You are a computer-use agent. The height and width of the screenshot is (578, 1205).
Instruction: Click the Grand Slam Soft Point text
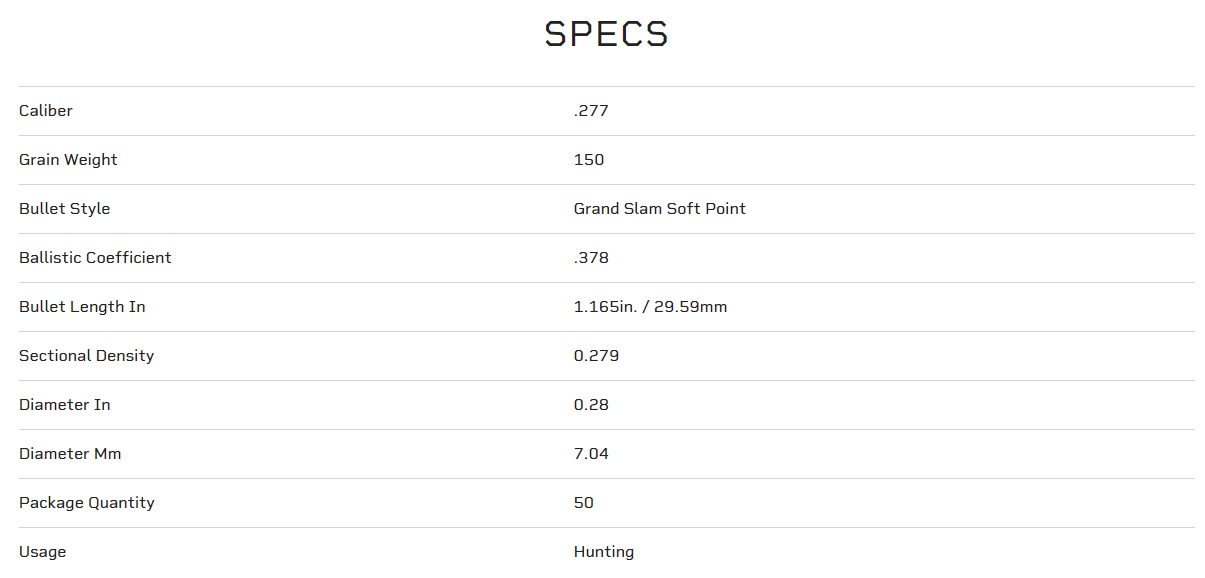(659, 209)
